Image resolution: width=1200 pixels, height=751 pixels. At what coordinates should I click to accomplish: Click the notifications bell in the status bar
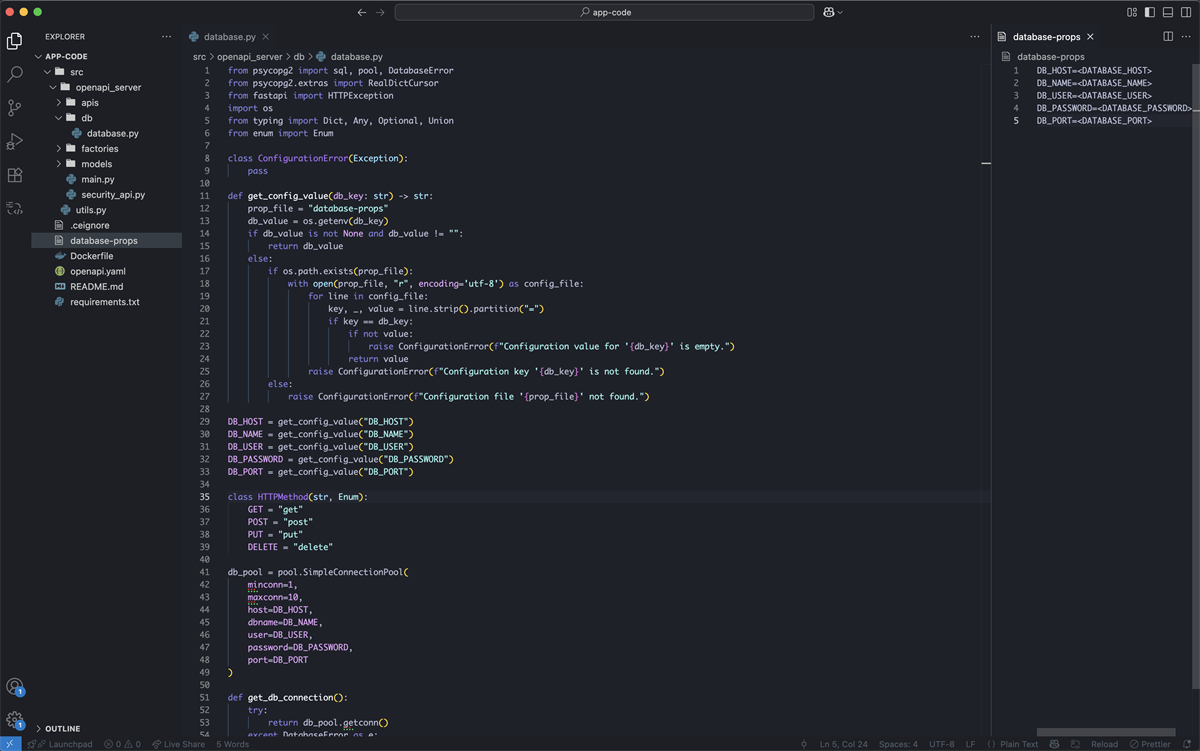[x=1188, y=744]
